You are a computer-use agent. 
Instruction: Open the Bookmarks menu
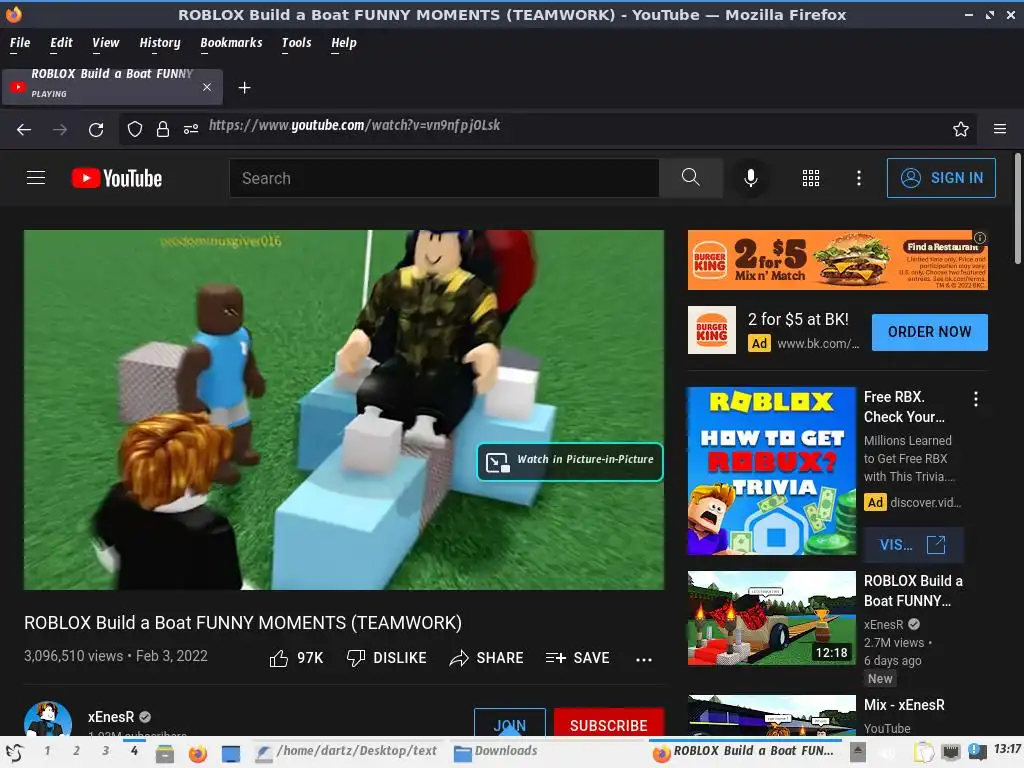231,43
